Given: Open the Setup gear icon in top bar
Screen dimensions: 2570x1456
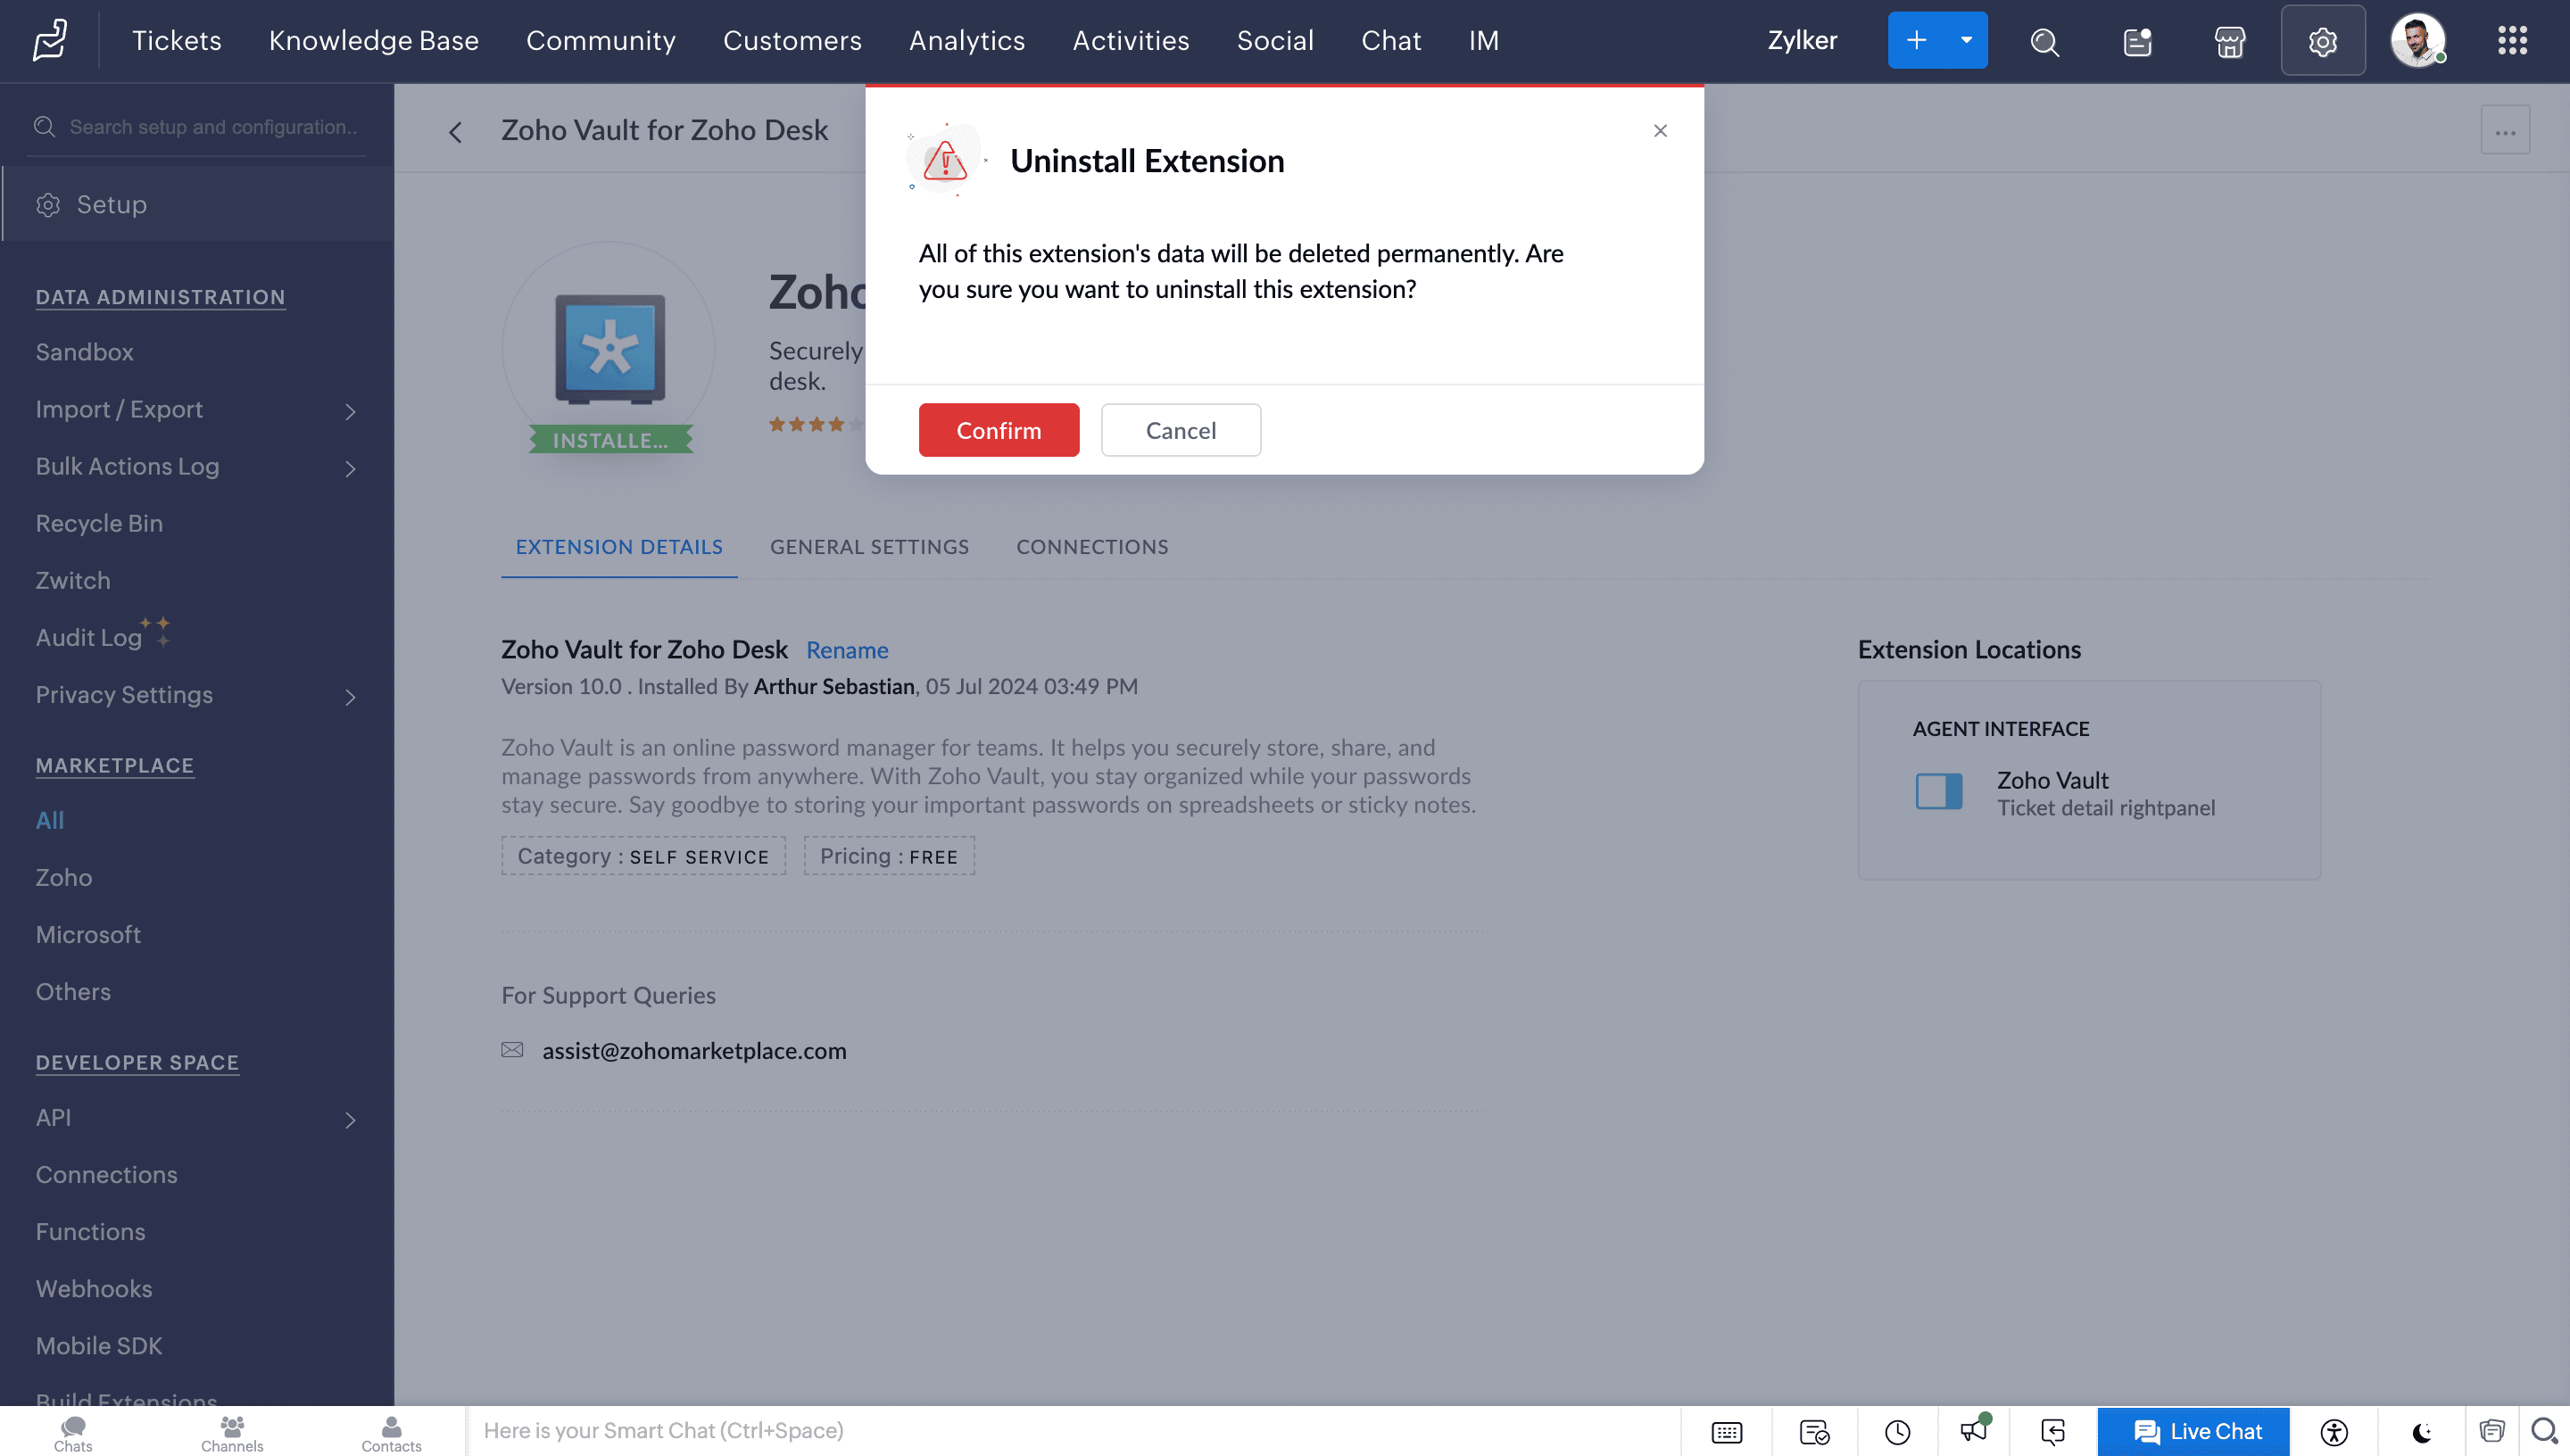Looking at the screenshot, I should [x=2322, y=41].
